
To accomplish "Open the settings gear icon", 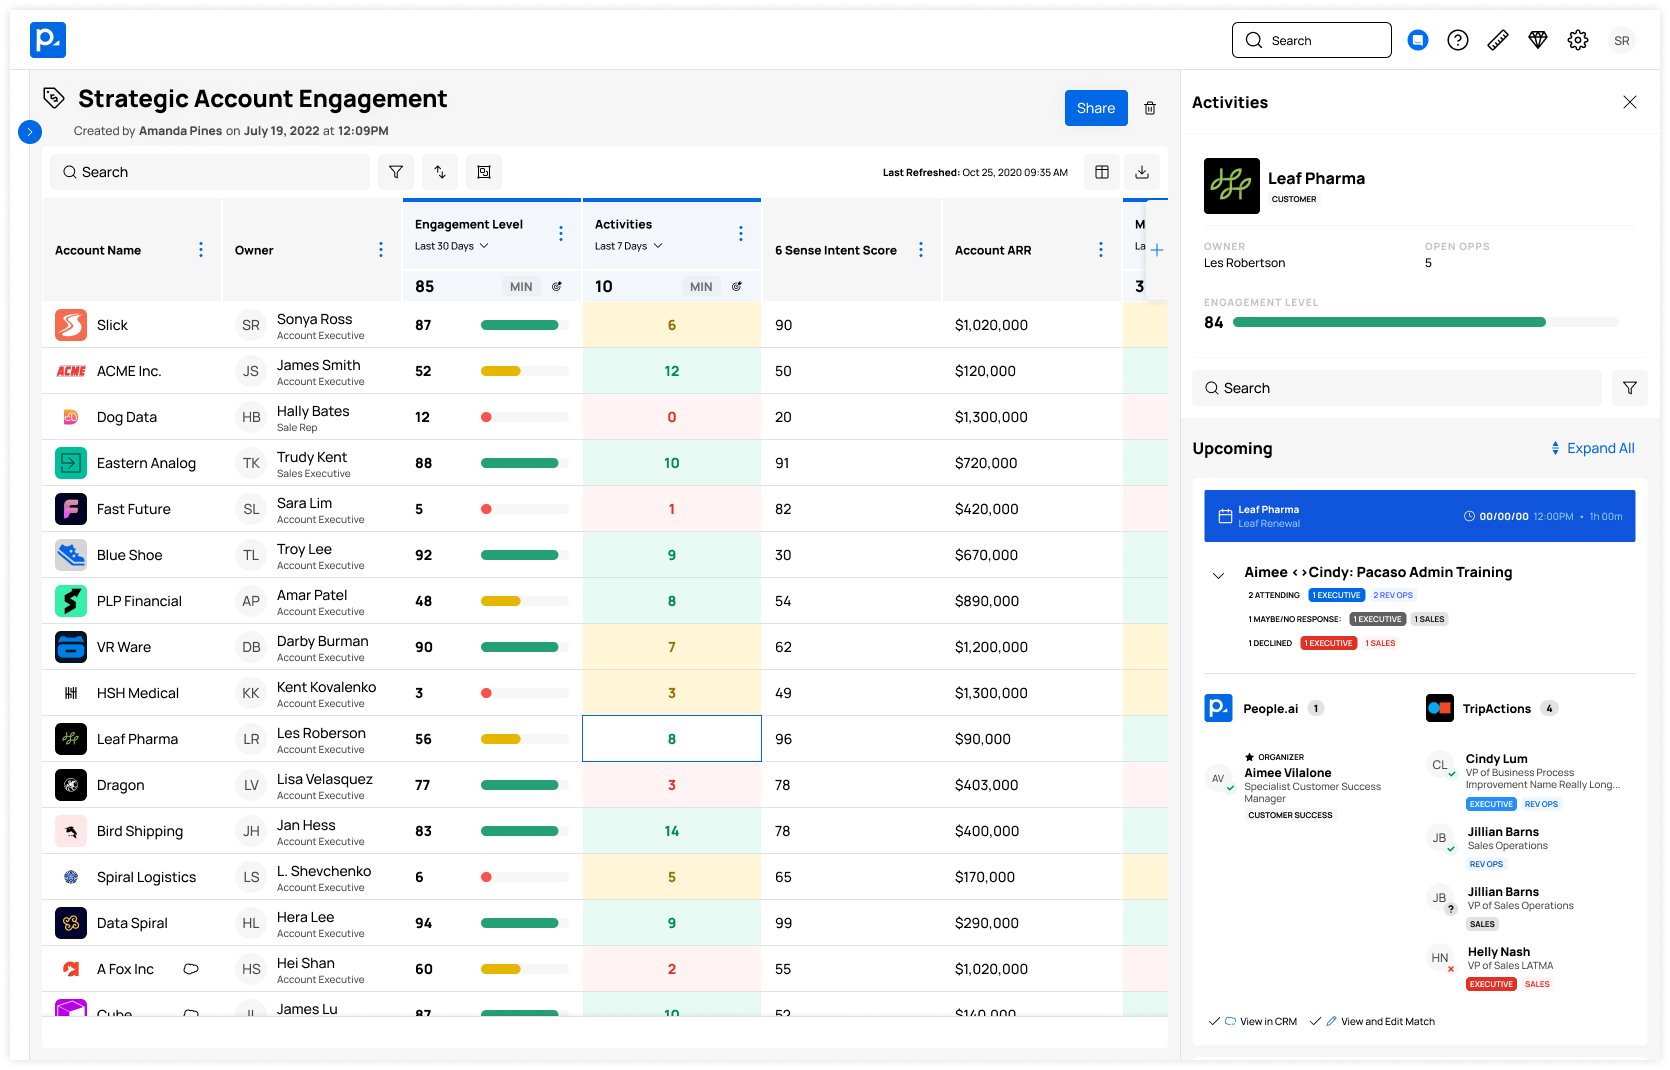I will coord(1578,40).
